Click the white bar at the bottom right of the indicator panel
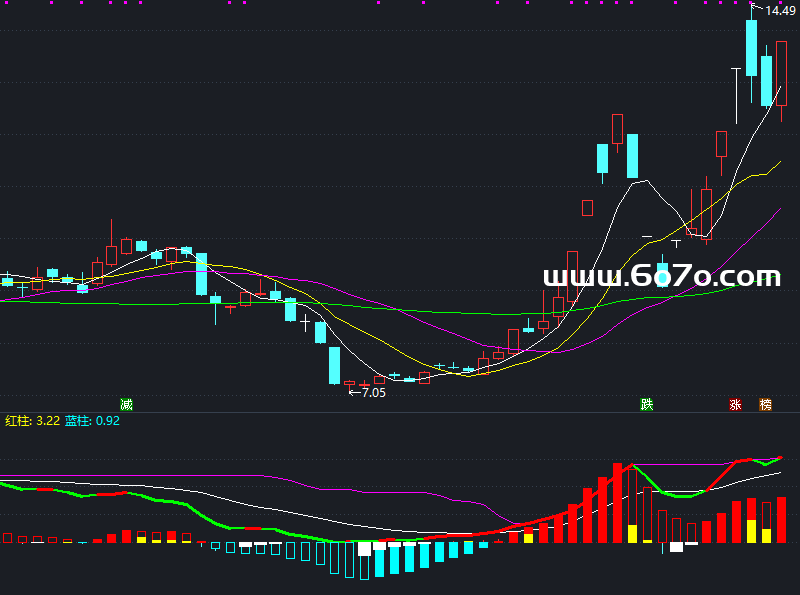This screenshot has height=595, width=800. [x=676, y=547]
